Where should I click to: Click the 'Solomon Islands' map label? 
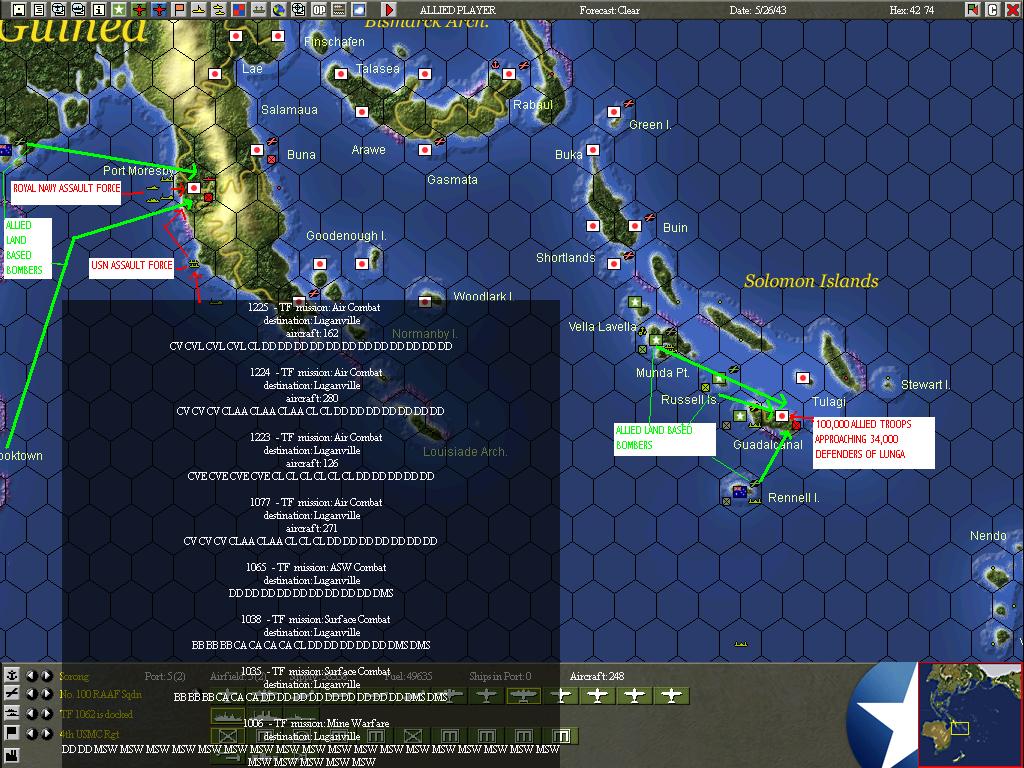coord(811,281)
